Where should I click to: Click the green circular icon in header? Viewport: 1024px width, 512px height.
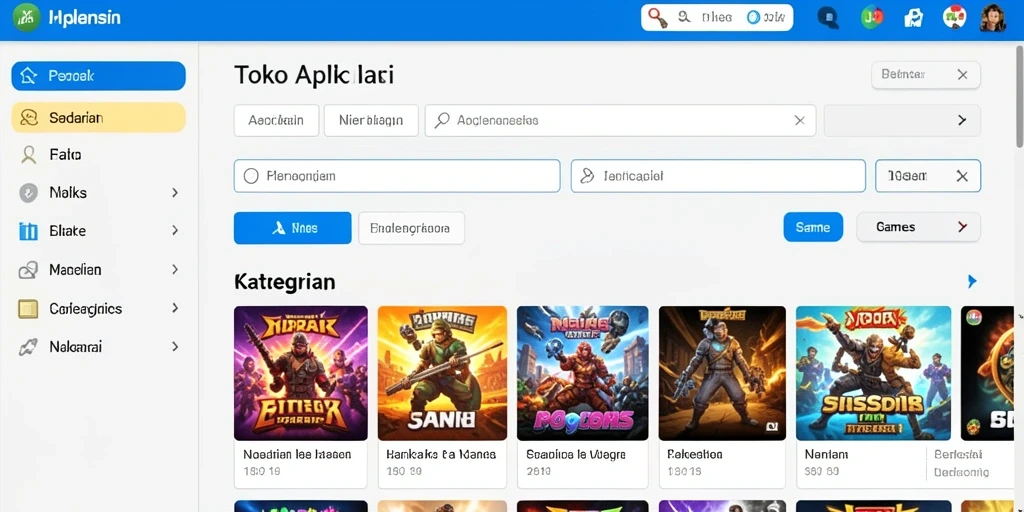point(872,18)
